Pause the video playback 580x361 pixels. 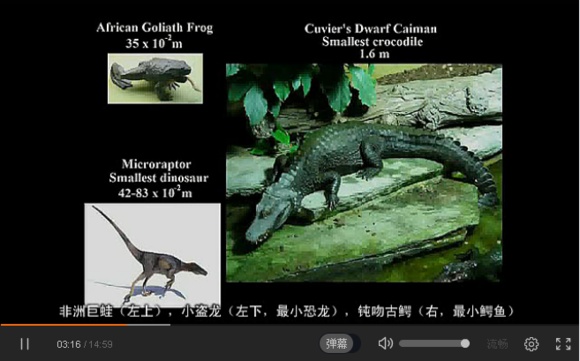(25, 344)
